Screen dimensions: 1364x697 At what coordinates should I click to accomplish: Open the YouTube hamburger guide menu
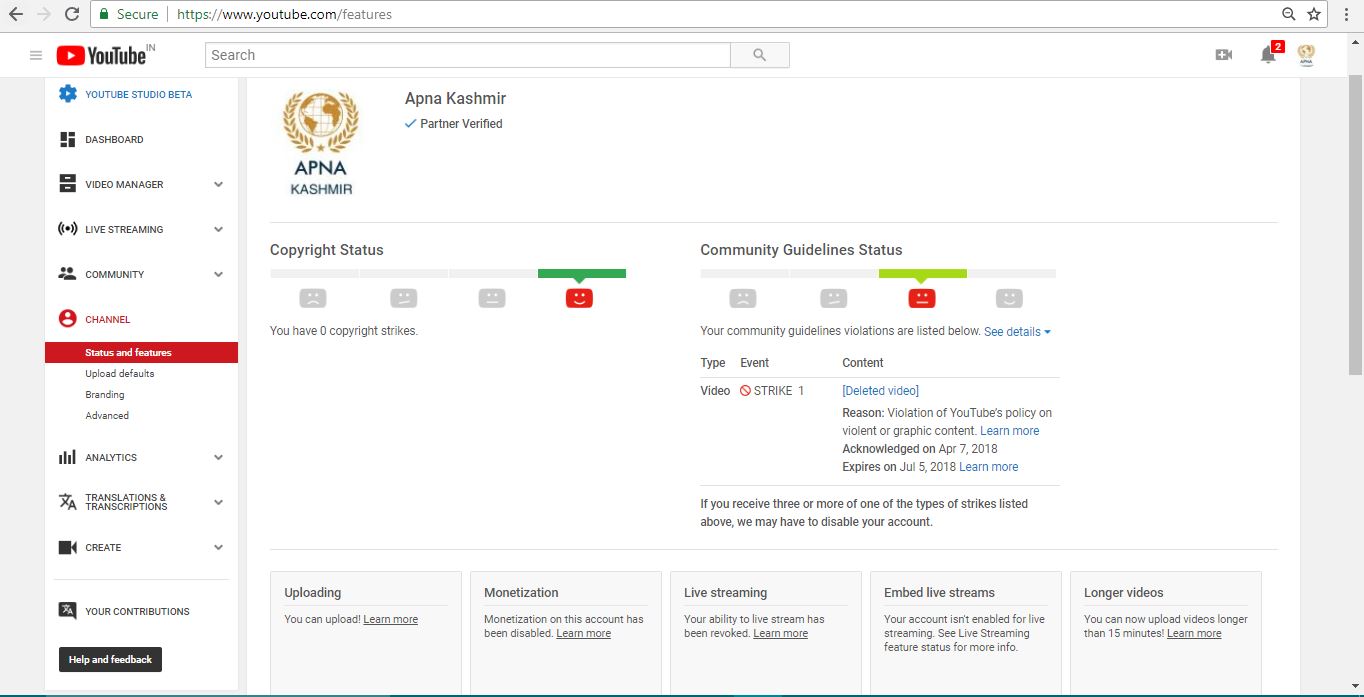[x=36, y=55]
